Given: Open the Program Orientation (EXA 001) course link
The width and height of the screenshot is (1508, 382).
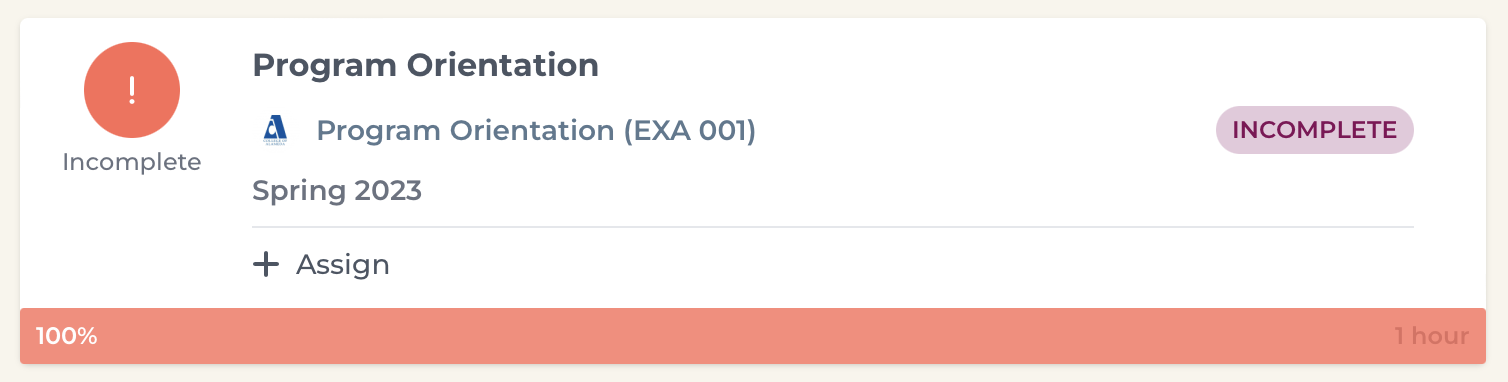Looking at the screenshot, I should [536, 130].
